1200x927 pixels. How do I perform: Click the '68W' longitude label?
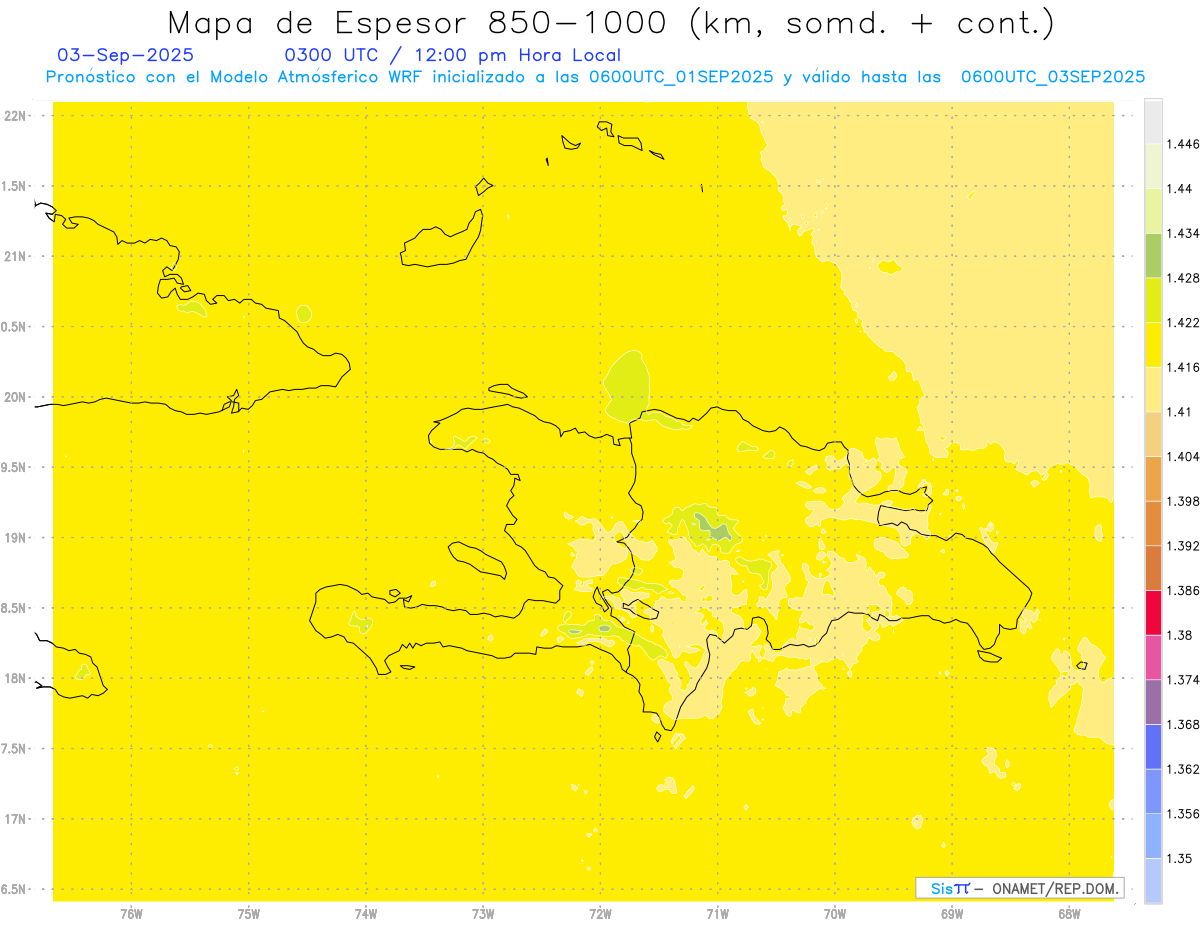click(x=1069, y=913)
